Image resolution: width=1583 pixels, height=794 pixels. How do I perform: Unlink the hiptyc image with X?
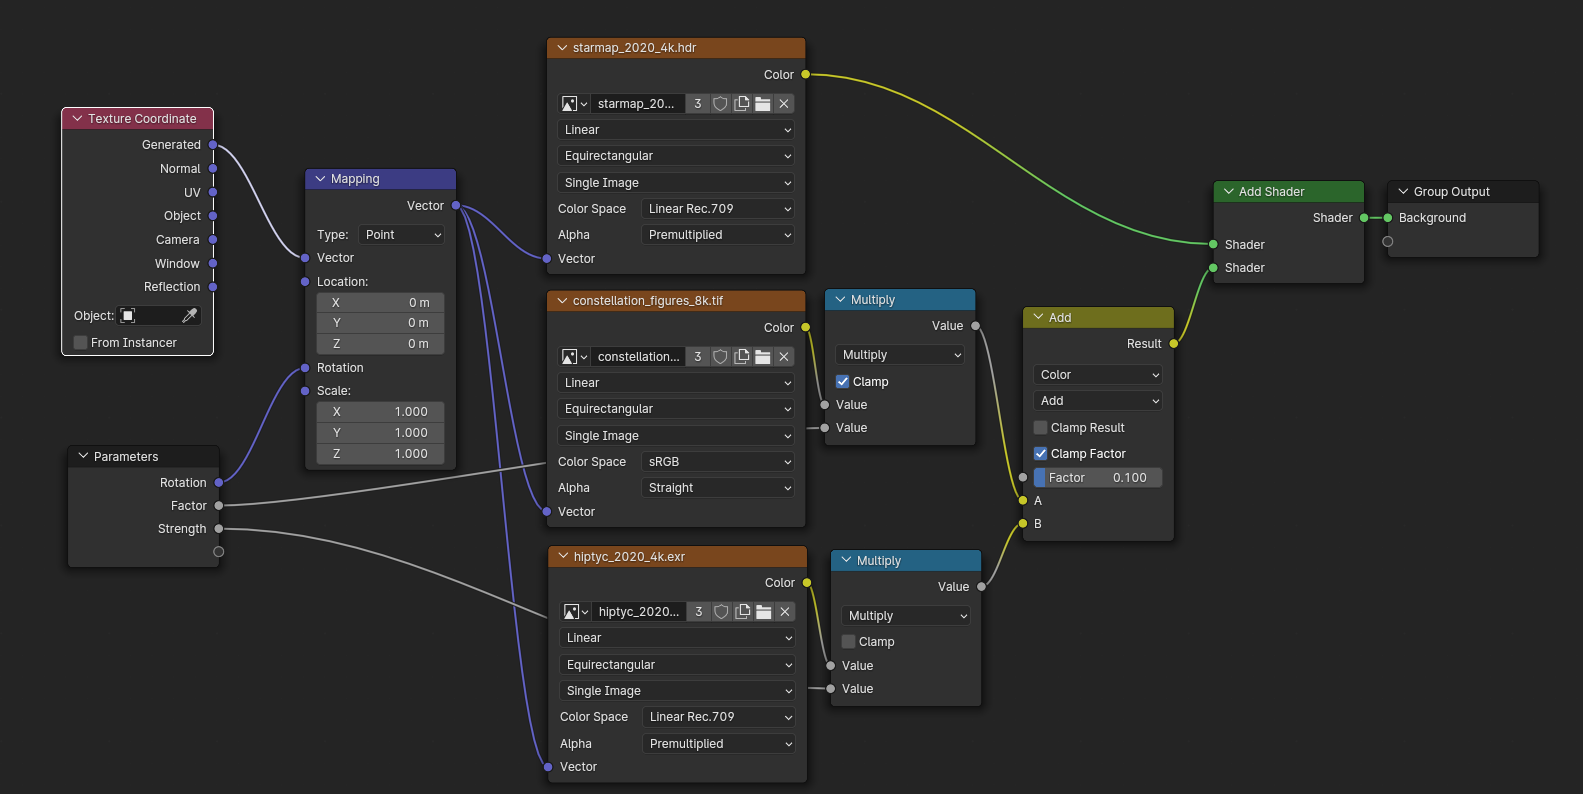click(785, 612)
